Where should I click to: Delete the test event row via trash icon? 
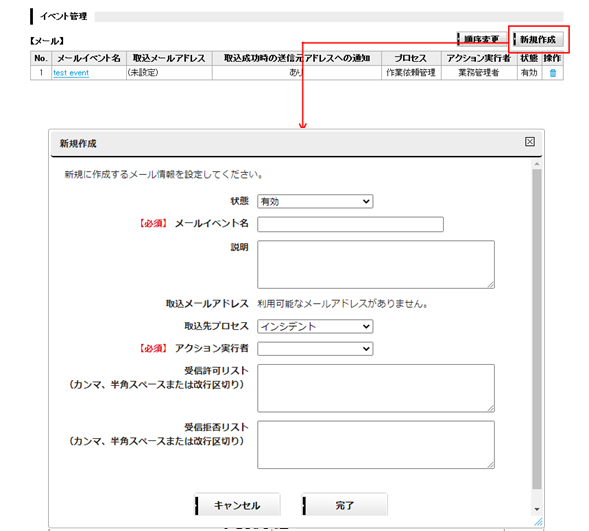(553, 73)
